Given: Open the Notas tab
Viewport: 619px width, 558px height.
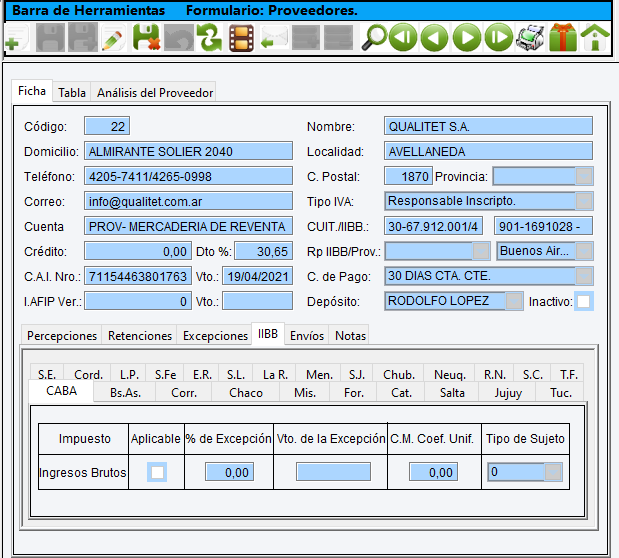Looking at the screenshot, I should point(351,336).
